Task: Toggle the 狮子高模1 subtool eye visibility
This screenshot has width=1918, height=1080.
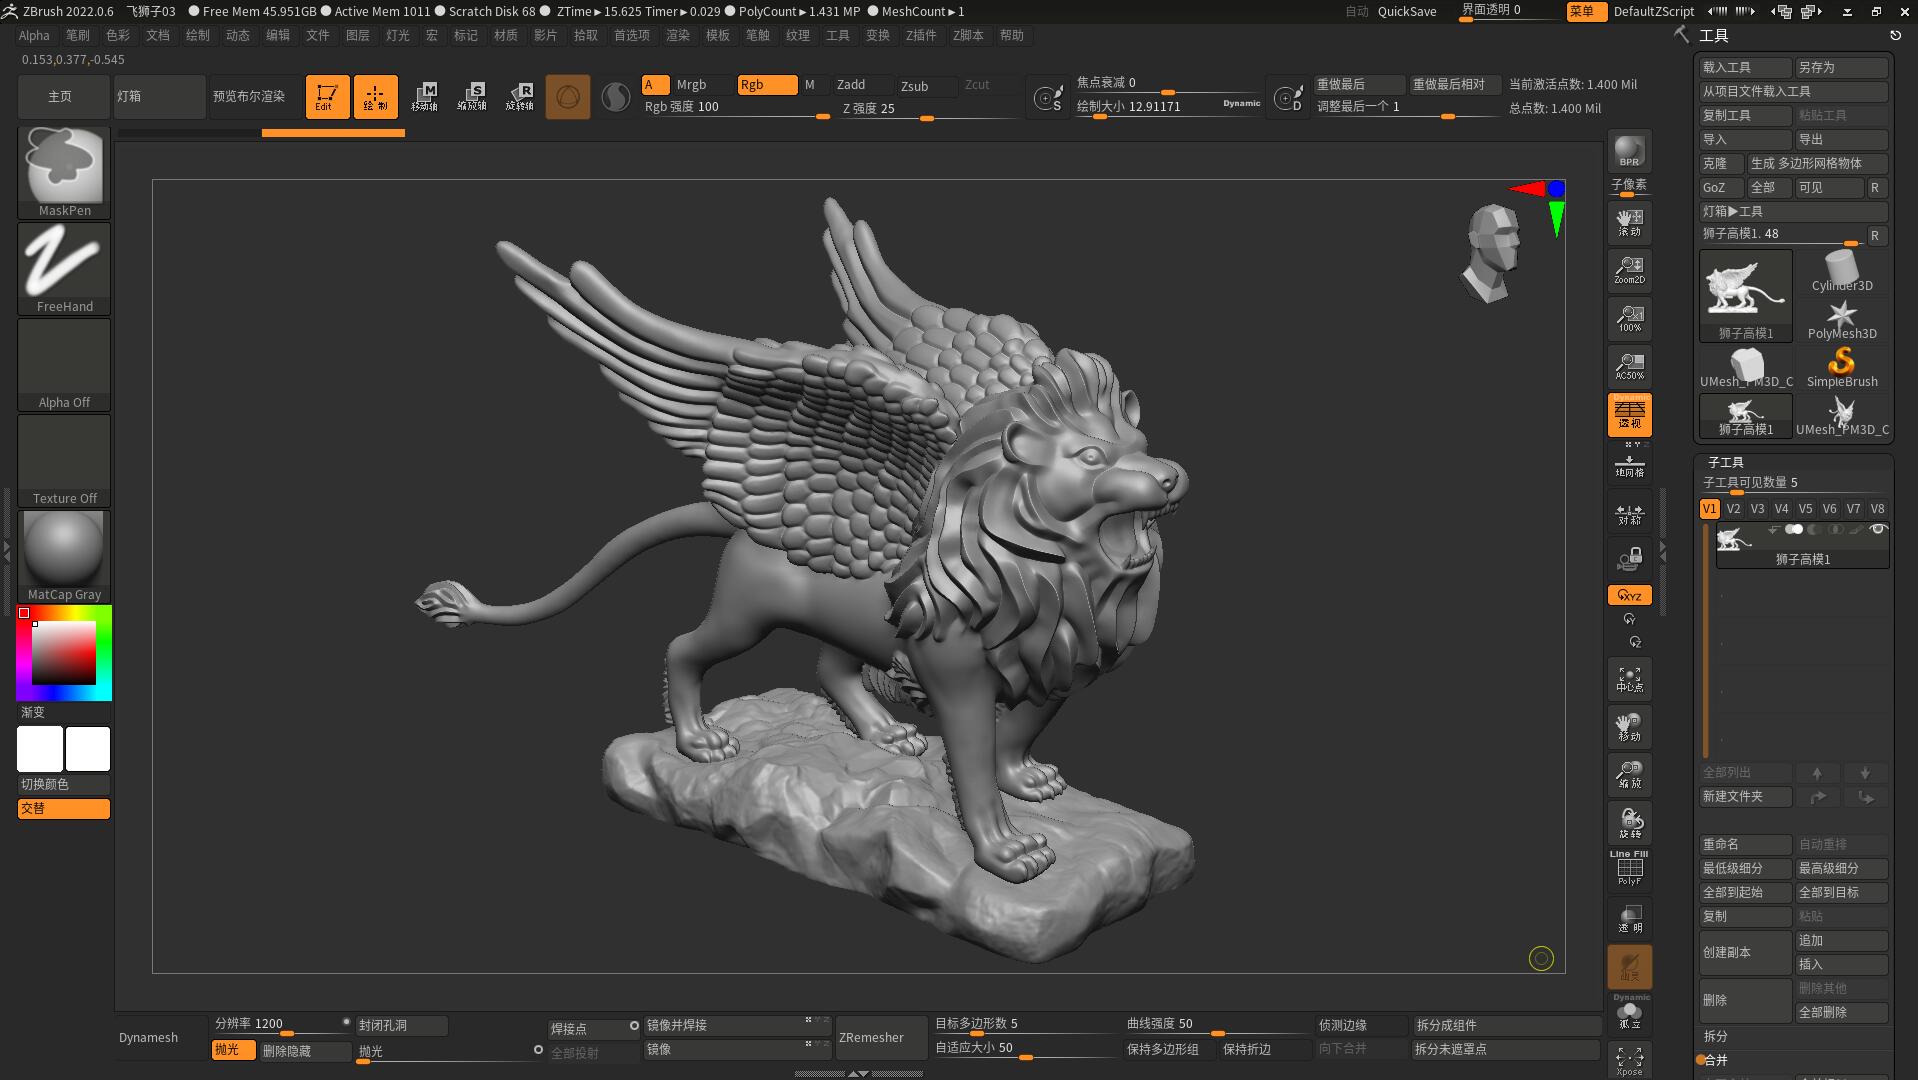Action: pos(1877,529)
